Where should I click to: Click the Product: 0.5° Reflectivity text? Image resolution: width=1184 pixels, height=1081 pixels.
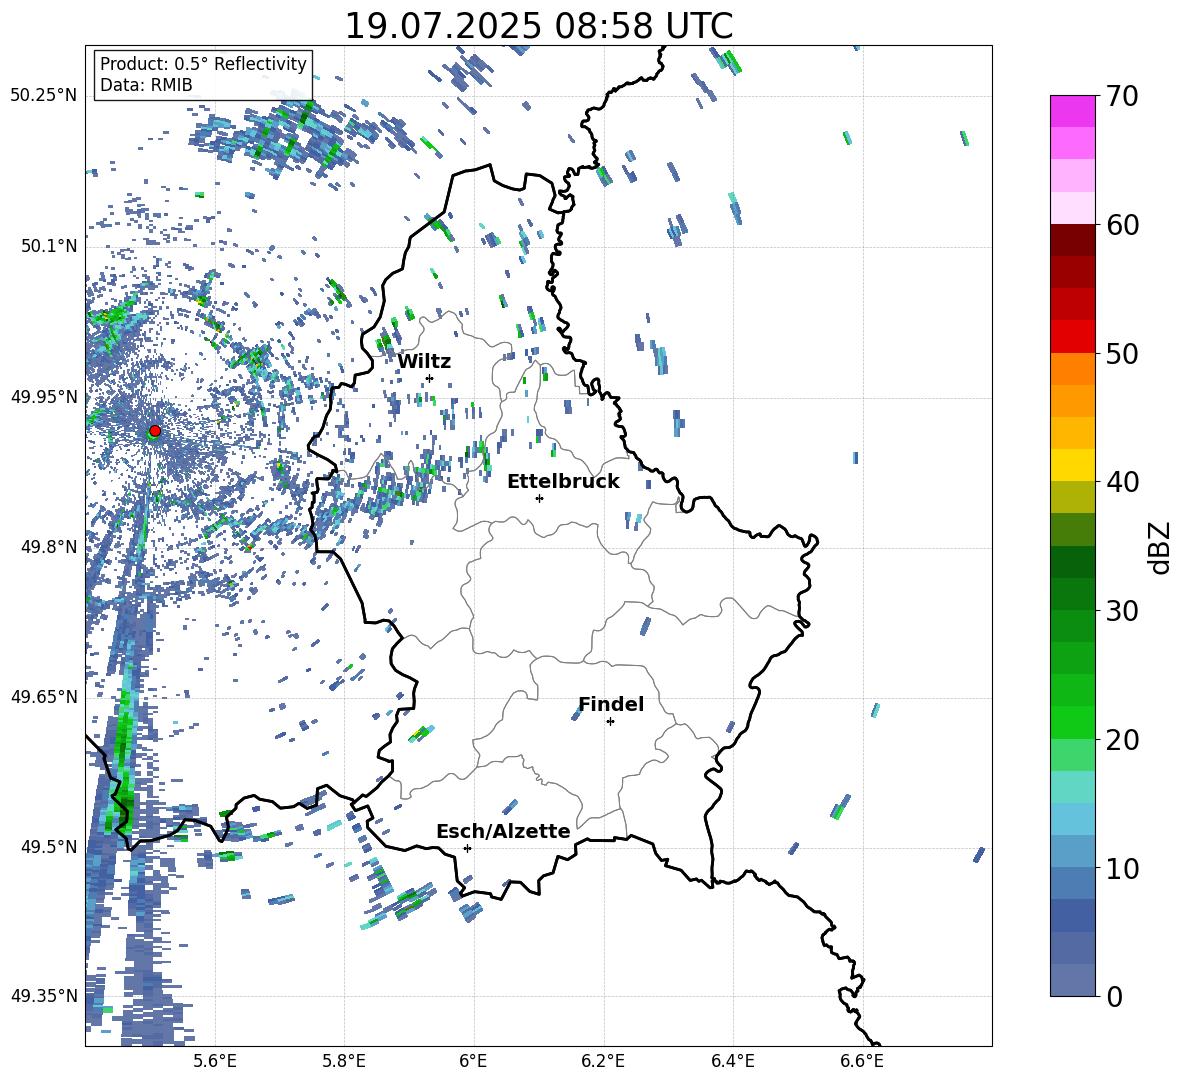point(203,63)
